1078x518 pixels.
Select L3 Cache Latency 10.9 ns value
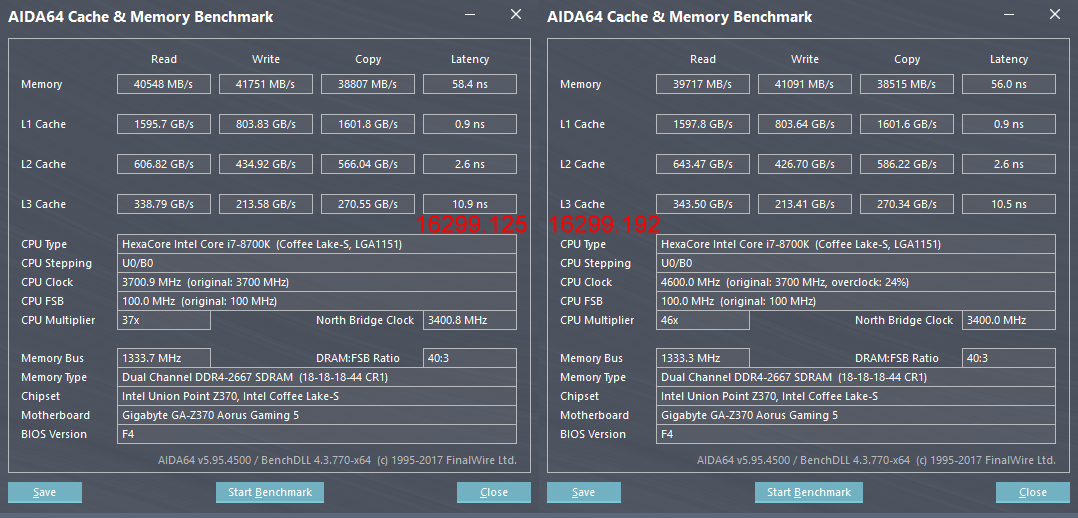[470, 204]
